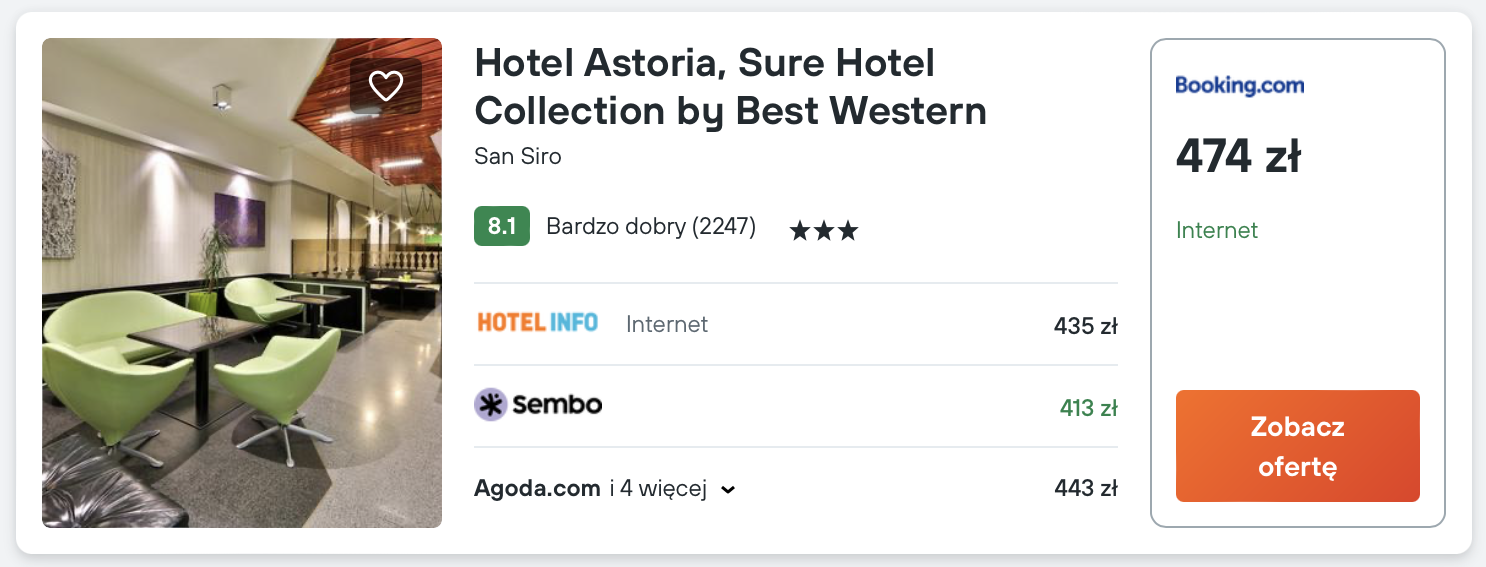1486x567 pixels.
Task: Click the "i 4 więcej" expander text
Action: (x=658, y=489)
